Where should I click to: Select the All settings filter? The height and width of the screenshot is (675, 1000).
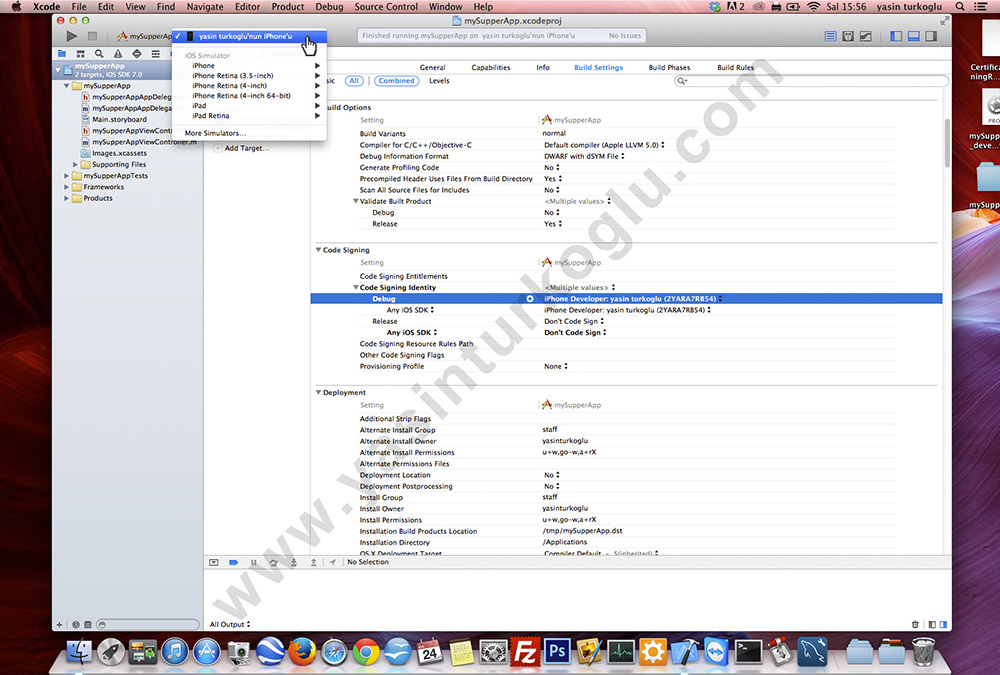pyautogui.click(x=354, y=81)
